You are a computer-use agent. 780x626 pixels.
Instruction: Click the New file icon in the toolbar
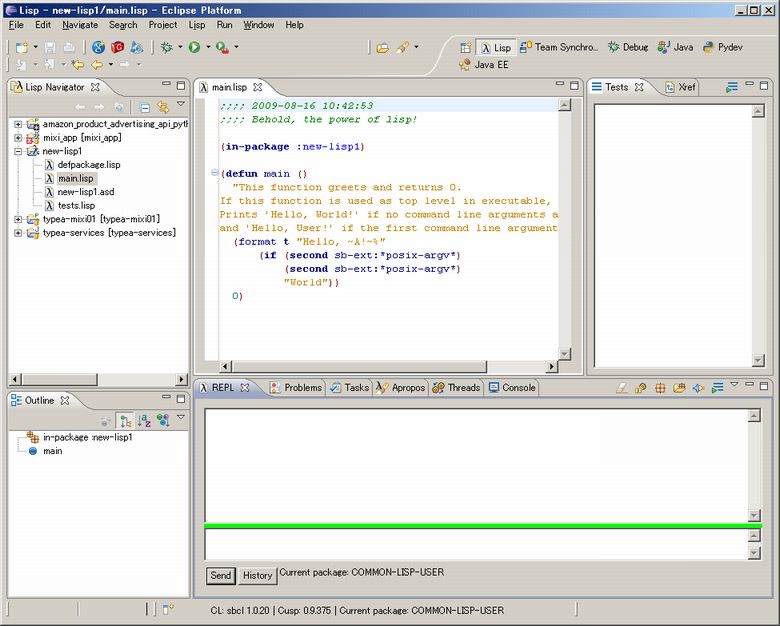pos(22,47)
